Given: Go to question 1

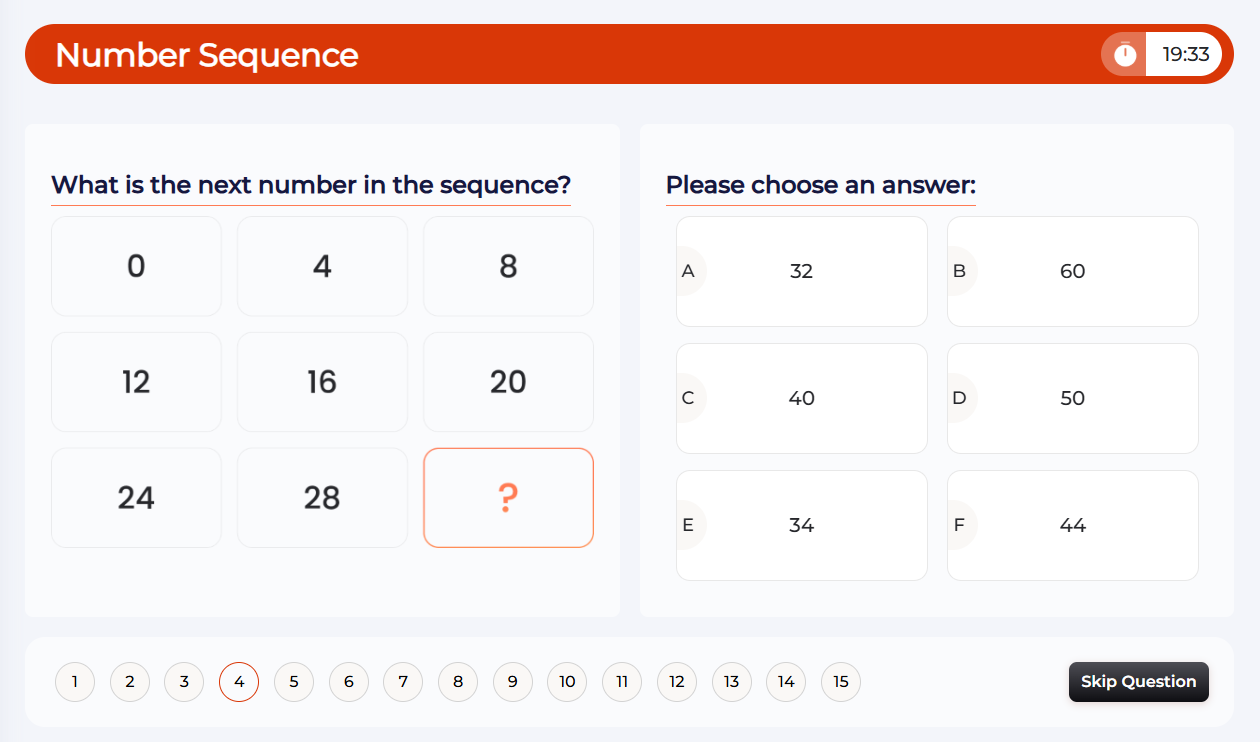Looking at the screenshot, I should click(x=75, y=682).
